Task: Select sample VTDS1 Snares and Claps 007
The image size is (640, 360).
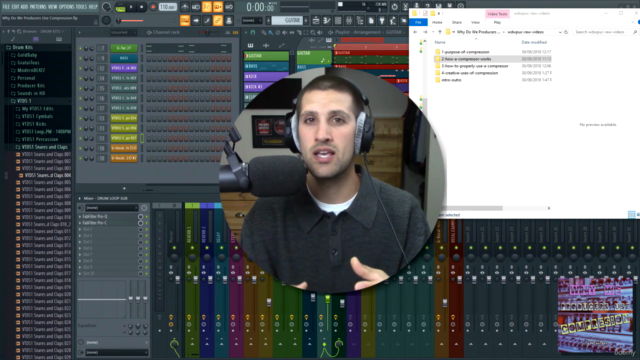Action: coord(46,196)
